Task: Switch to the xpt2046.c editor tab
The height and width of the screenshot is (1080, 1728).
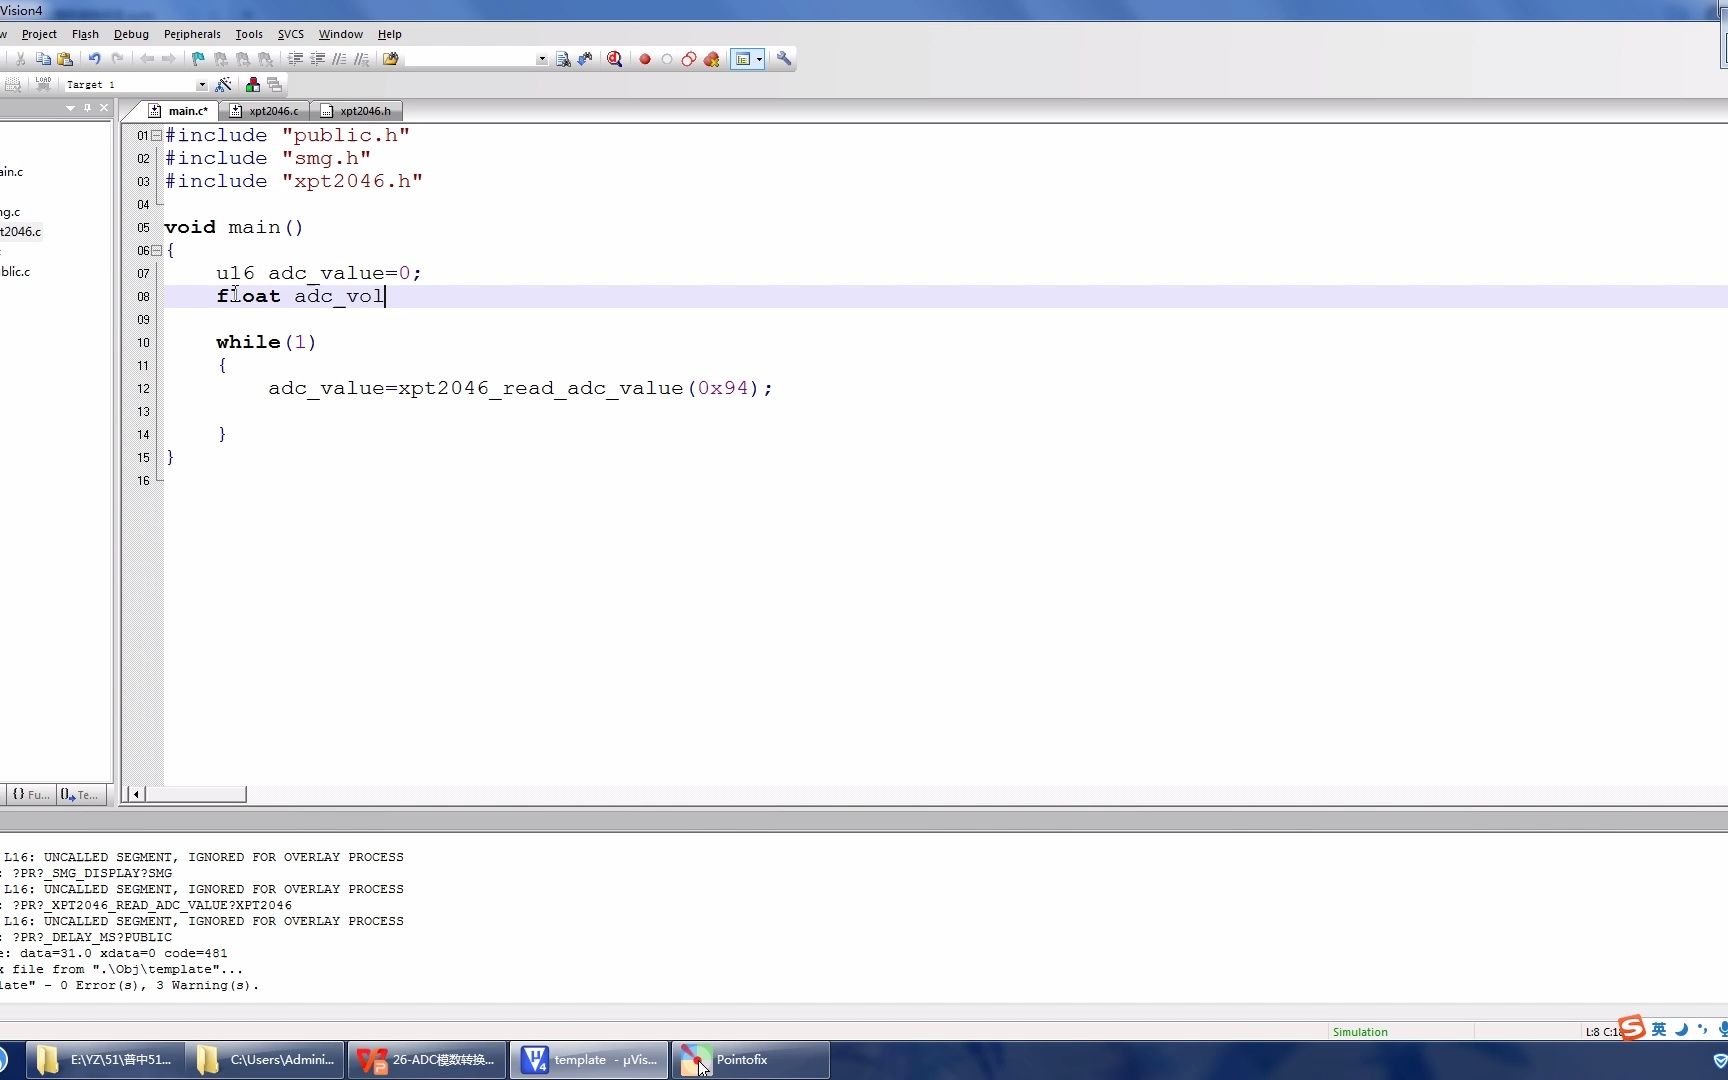Action: tap(265, 111)
